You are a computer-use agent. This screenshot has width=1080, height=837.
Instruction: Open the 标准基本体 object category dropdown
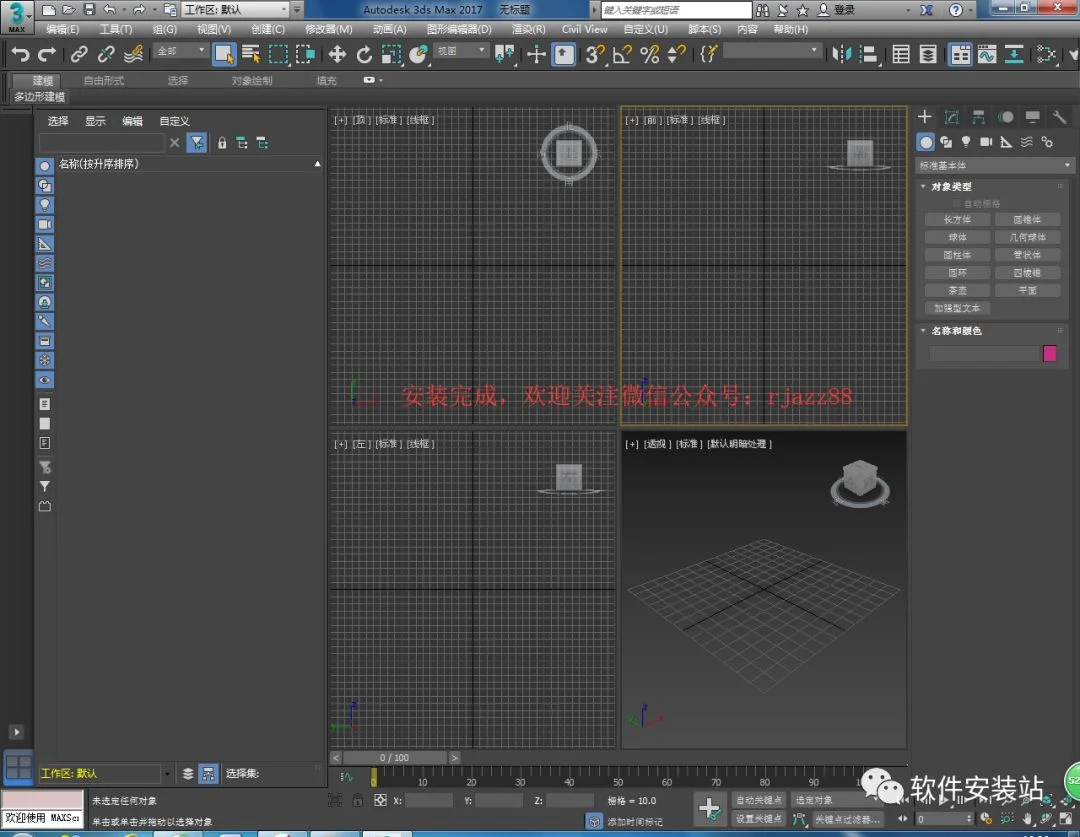pyautogui.click(x=994, y=165)
